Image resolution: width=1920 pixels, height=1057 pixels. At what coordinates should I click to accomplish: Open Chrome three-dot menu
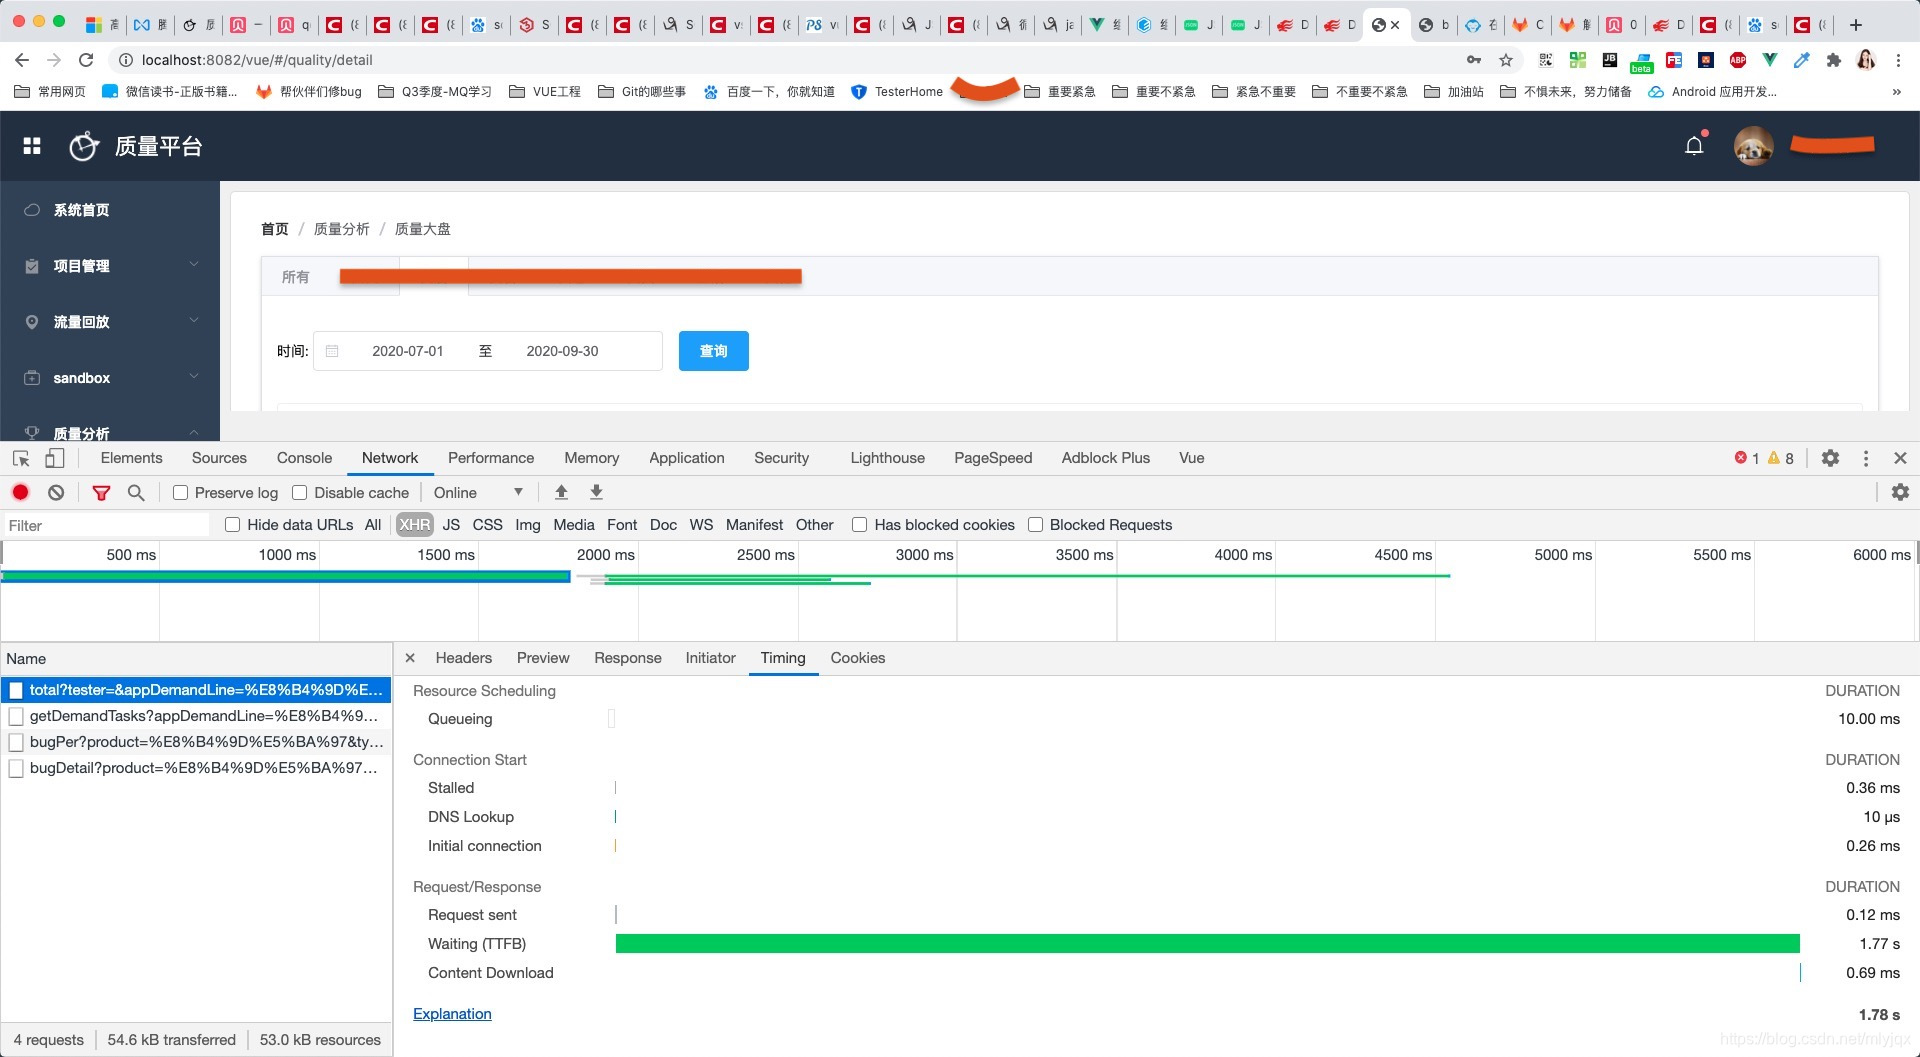1898,60
